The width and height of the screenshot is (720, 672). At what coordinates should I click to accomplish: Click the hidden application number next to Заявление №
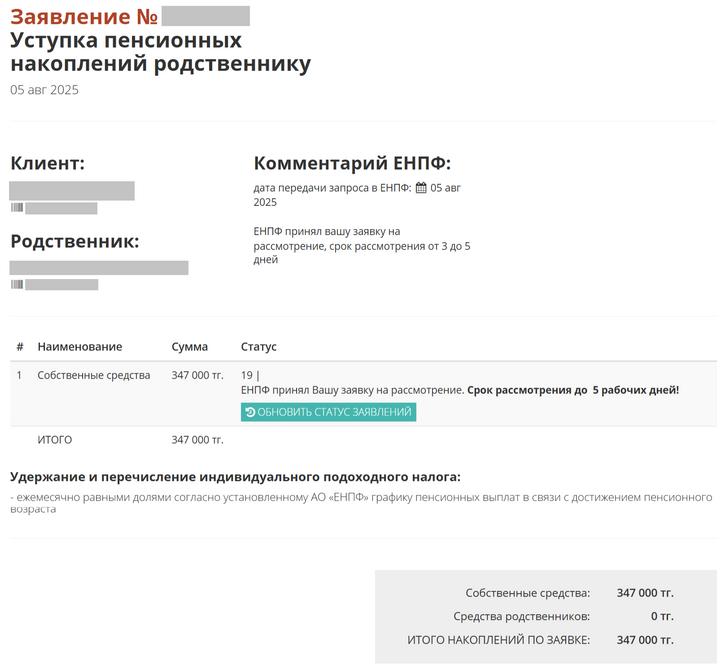pos(205,17)
